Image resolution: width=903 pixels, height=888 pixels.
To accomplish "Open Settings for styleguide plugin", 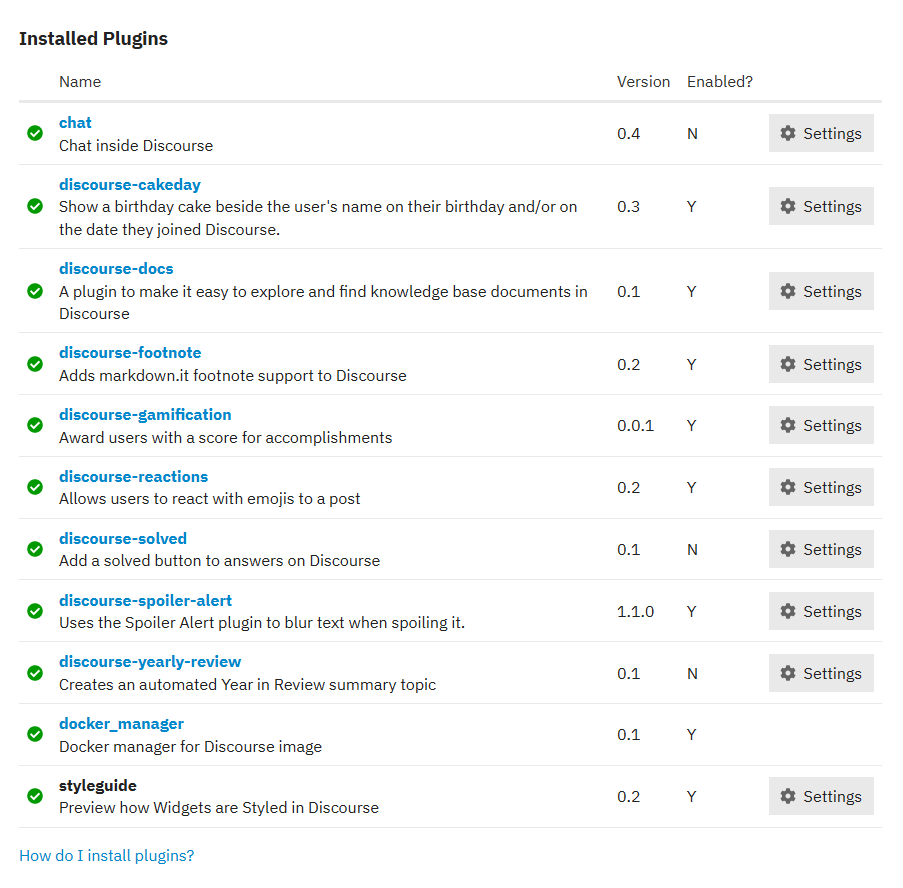I will click(821, 796).
